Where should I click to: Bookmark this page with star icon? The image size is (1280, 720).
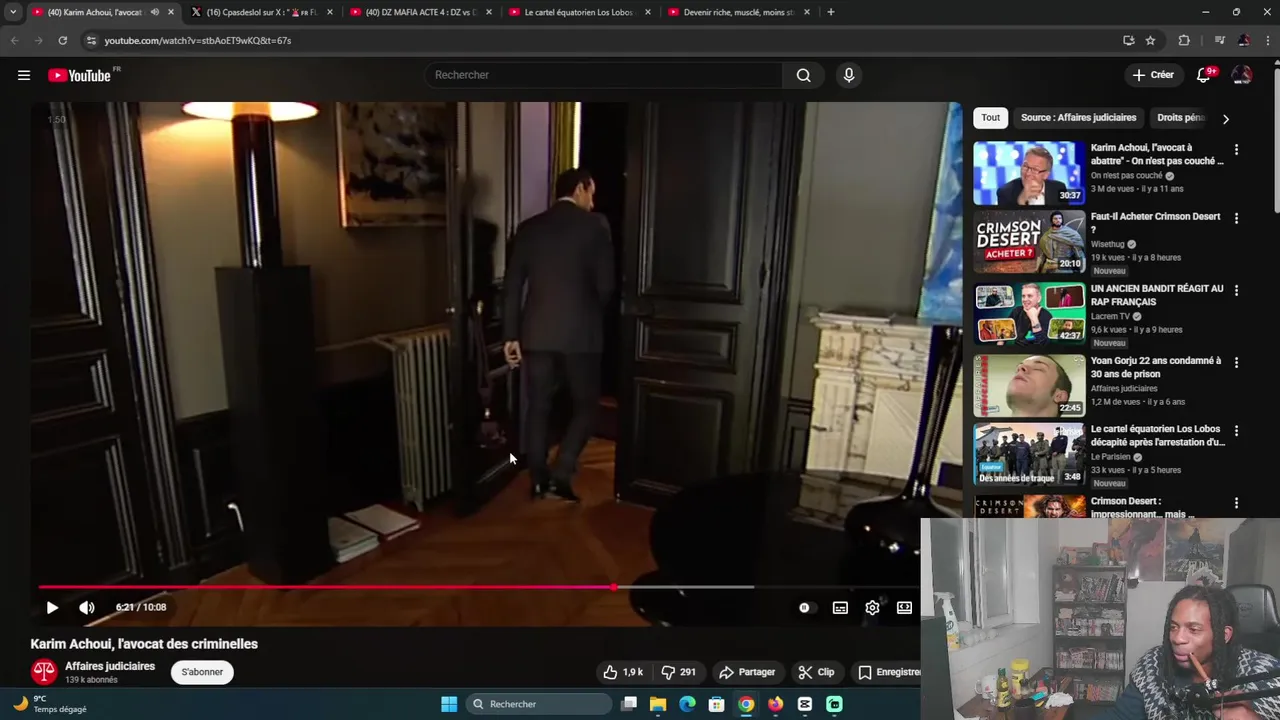(1150, 40)
